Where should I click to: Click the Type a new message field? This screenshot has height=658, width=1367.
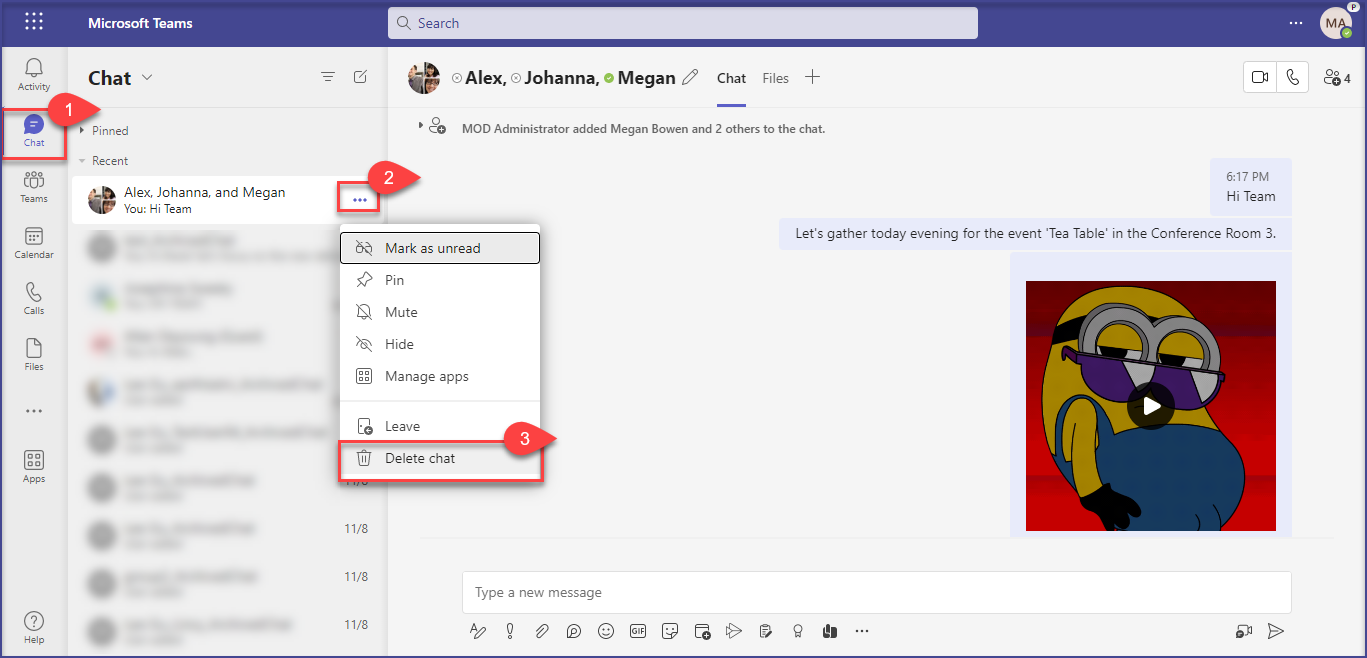(876, 592)
